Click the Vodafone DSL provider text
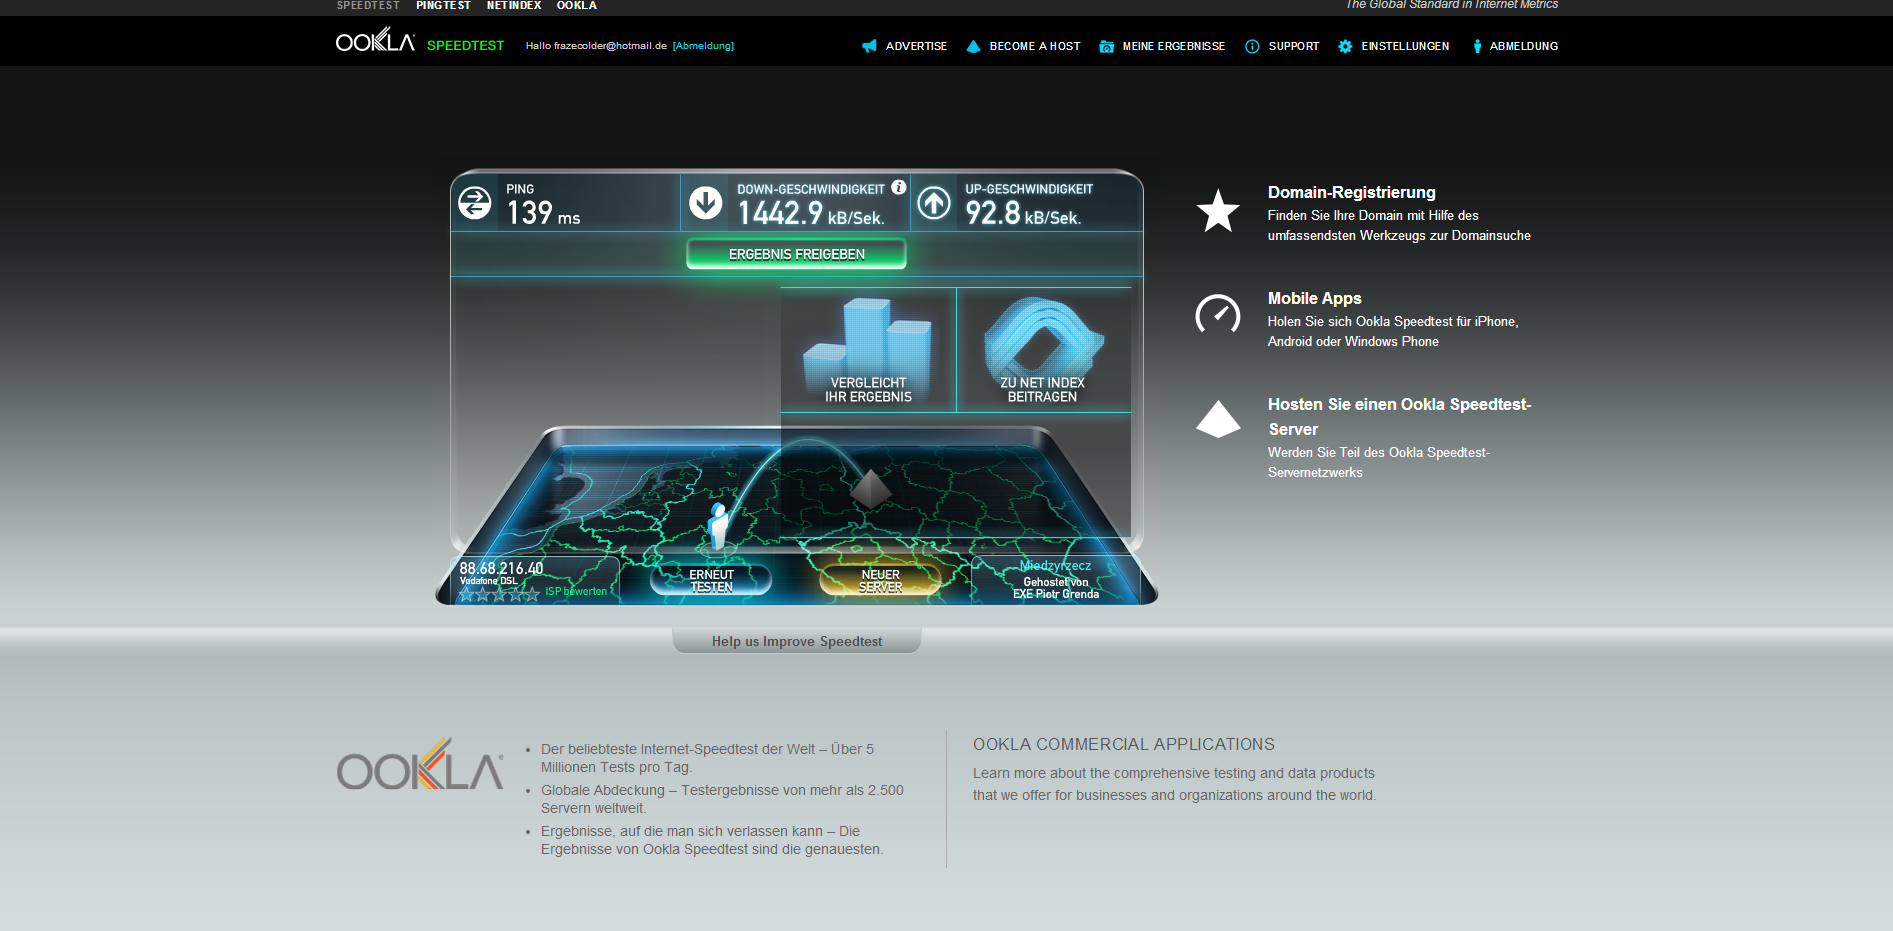1893x931 pixels. click(488, 581)
